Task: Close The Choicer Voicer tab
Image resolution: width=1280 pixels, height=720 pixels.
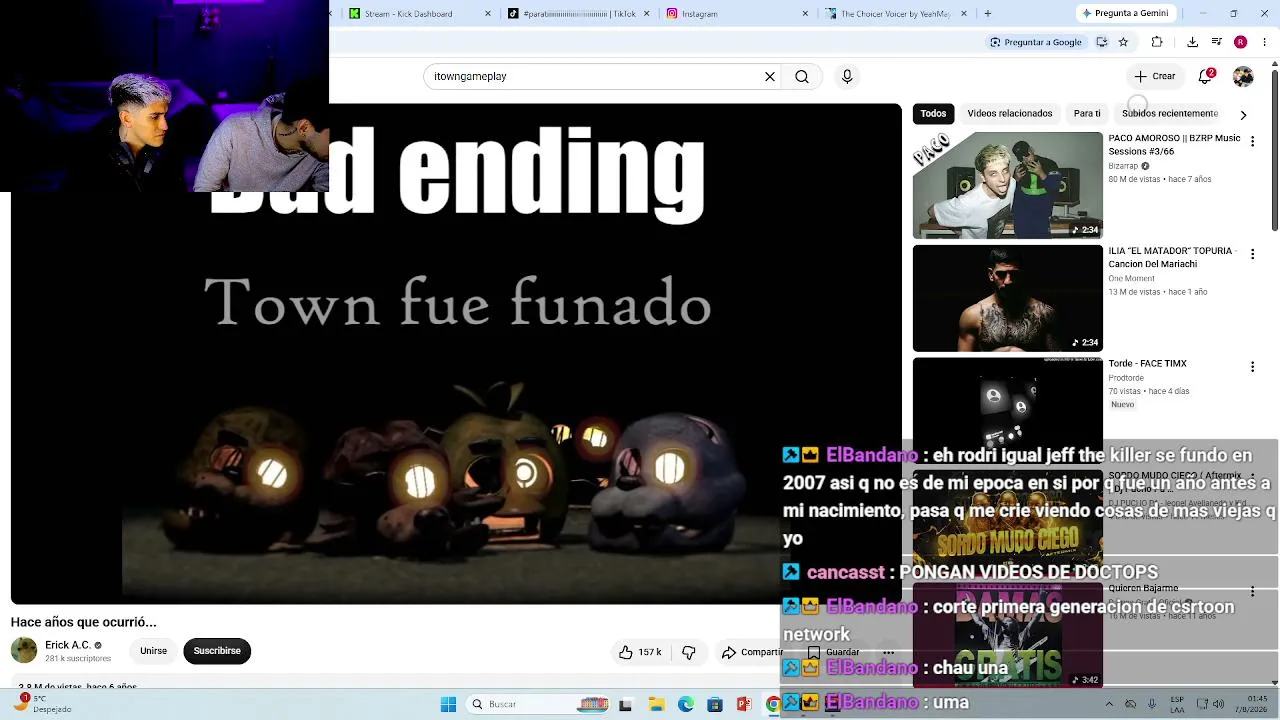Action: coord(964,14)
